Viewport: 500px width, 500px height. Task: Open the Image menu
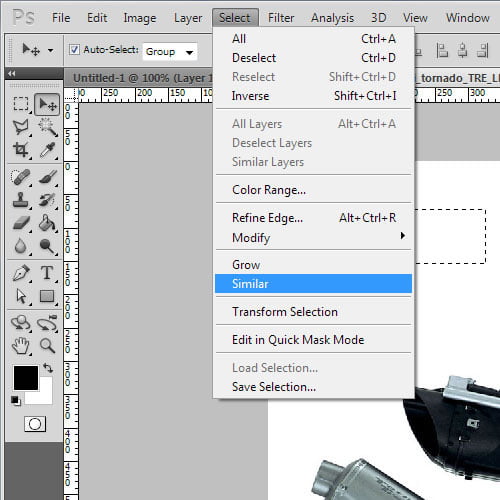coord(140,18)
